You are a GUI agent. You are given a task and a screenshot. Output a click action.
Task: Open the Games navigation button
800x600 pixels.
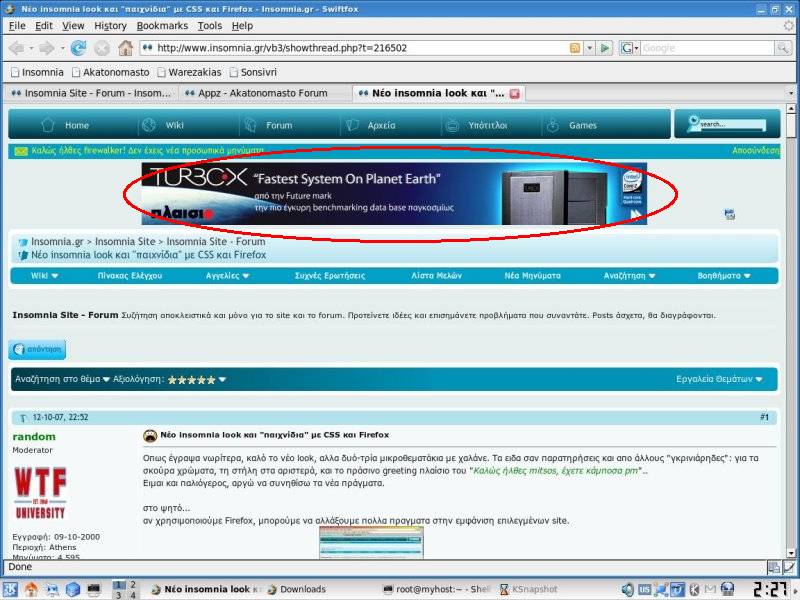point(571,125)
